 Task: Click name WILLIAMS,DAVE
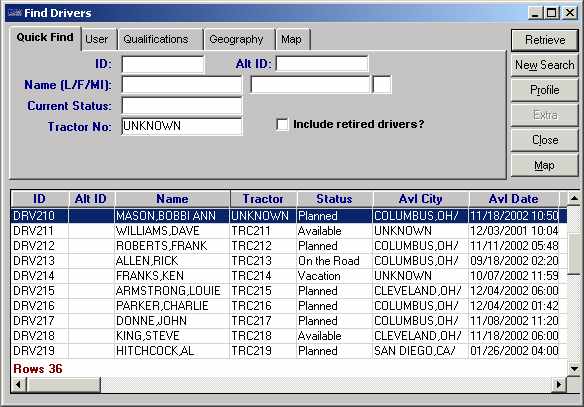[x=158, y=231]
